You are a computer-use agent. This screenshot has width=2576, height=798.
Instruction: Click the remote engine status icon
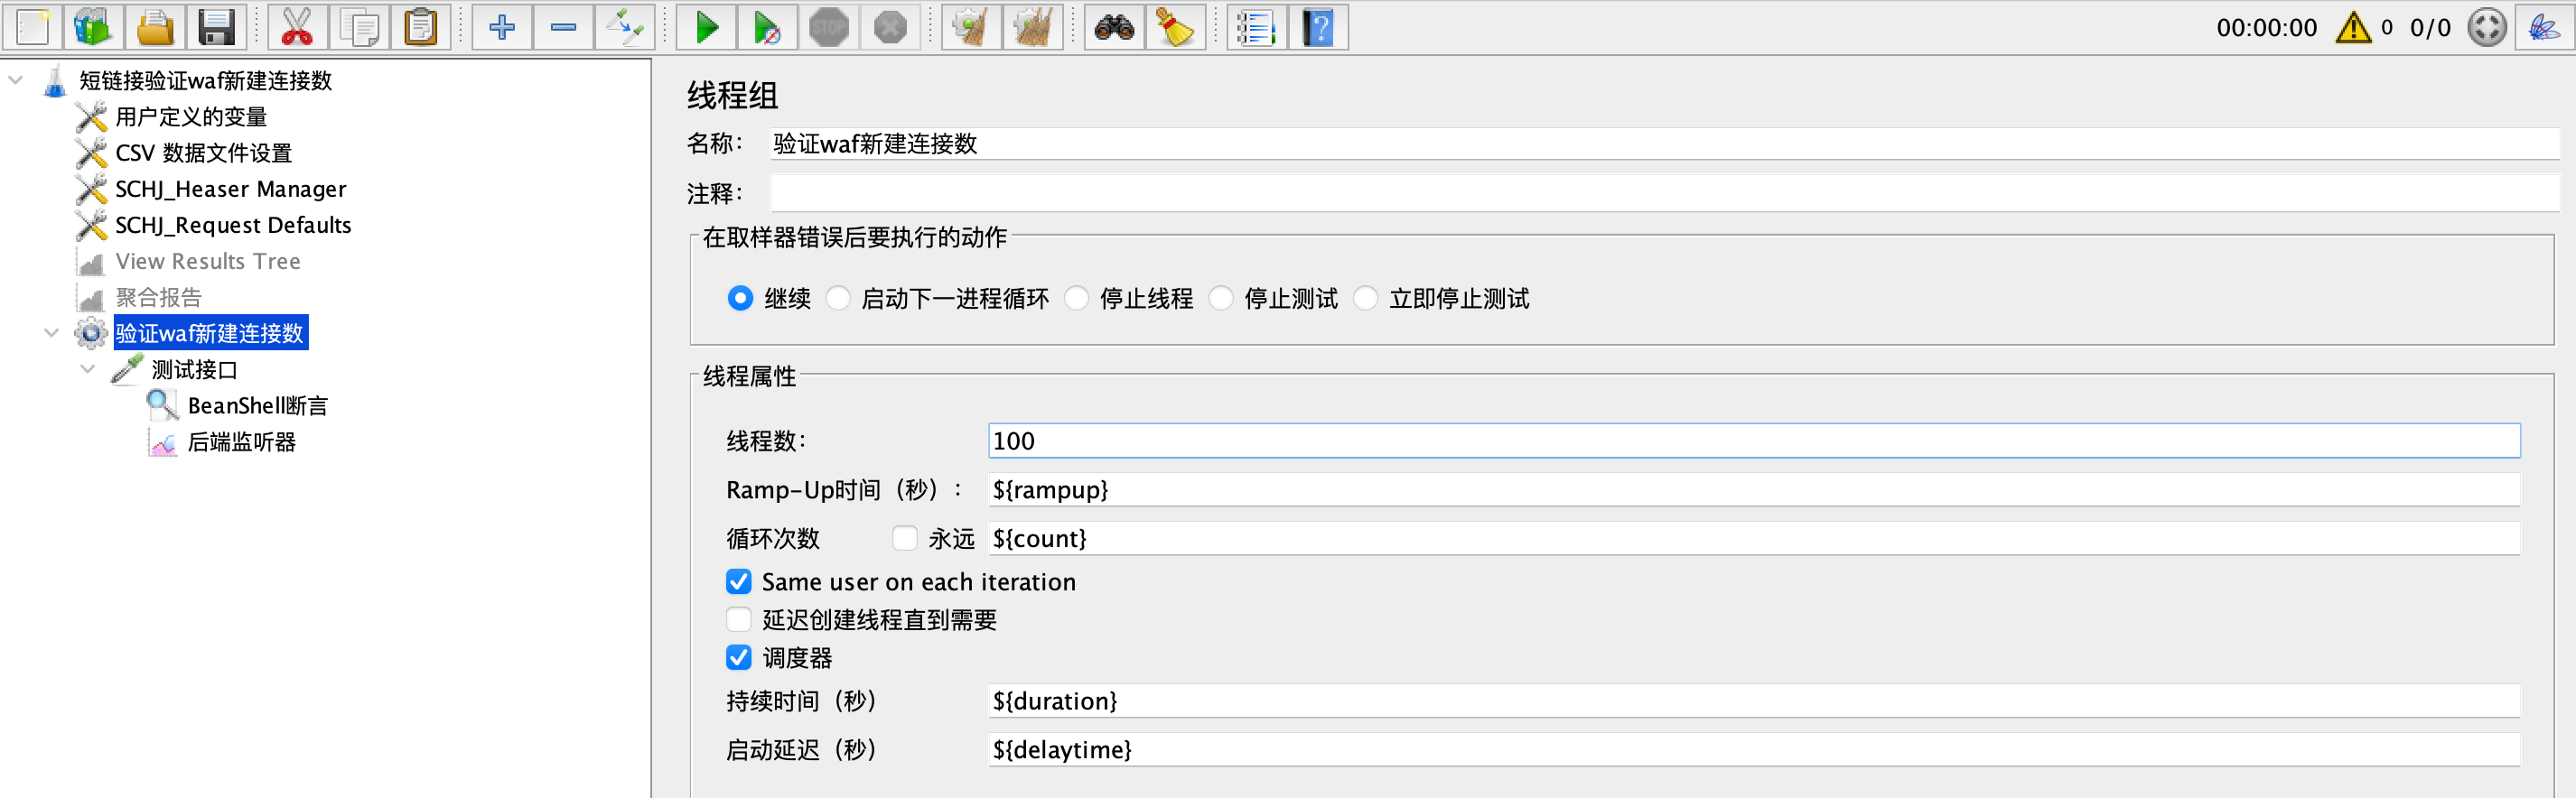pos(2487,27)
